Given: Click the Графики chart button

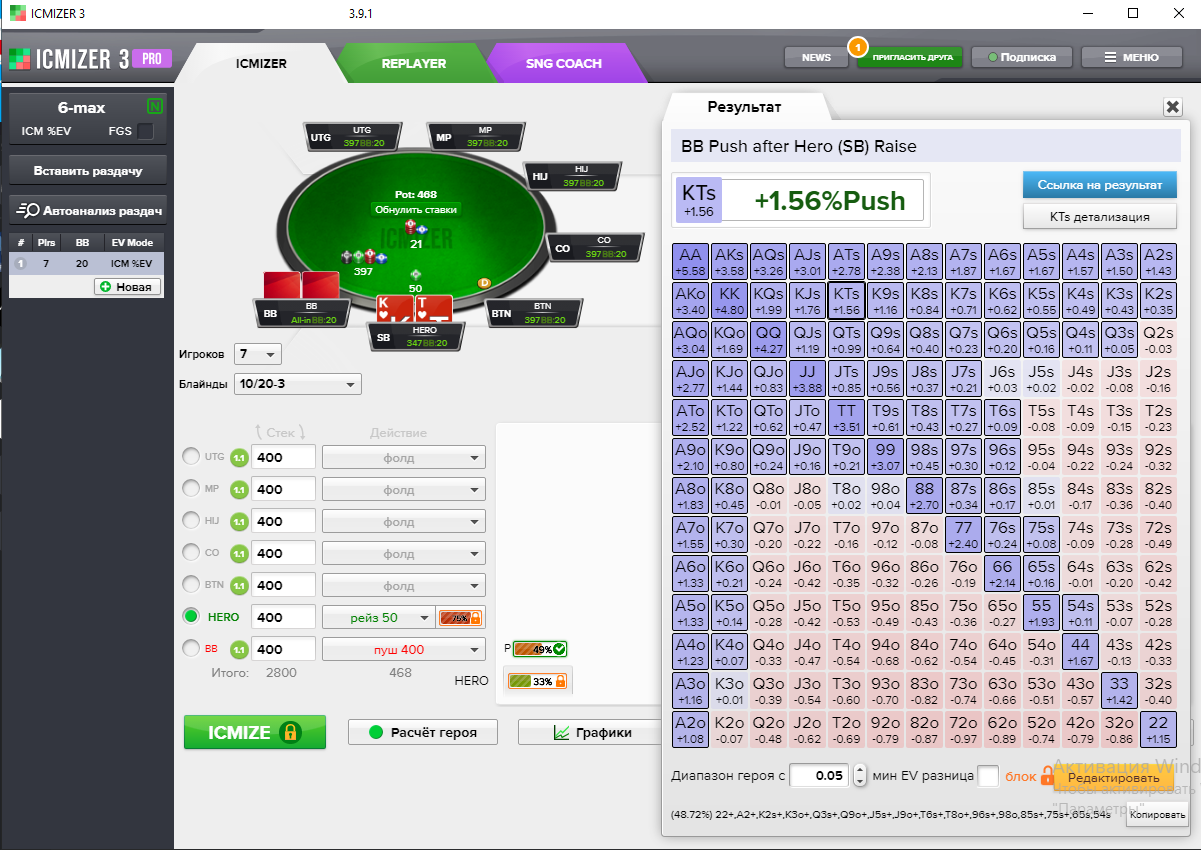Looking at the screenshot, I should [593, 732].
